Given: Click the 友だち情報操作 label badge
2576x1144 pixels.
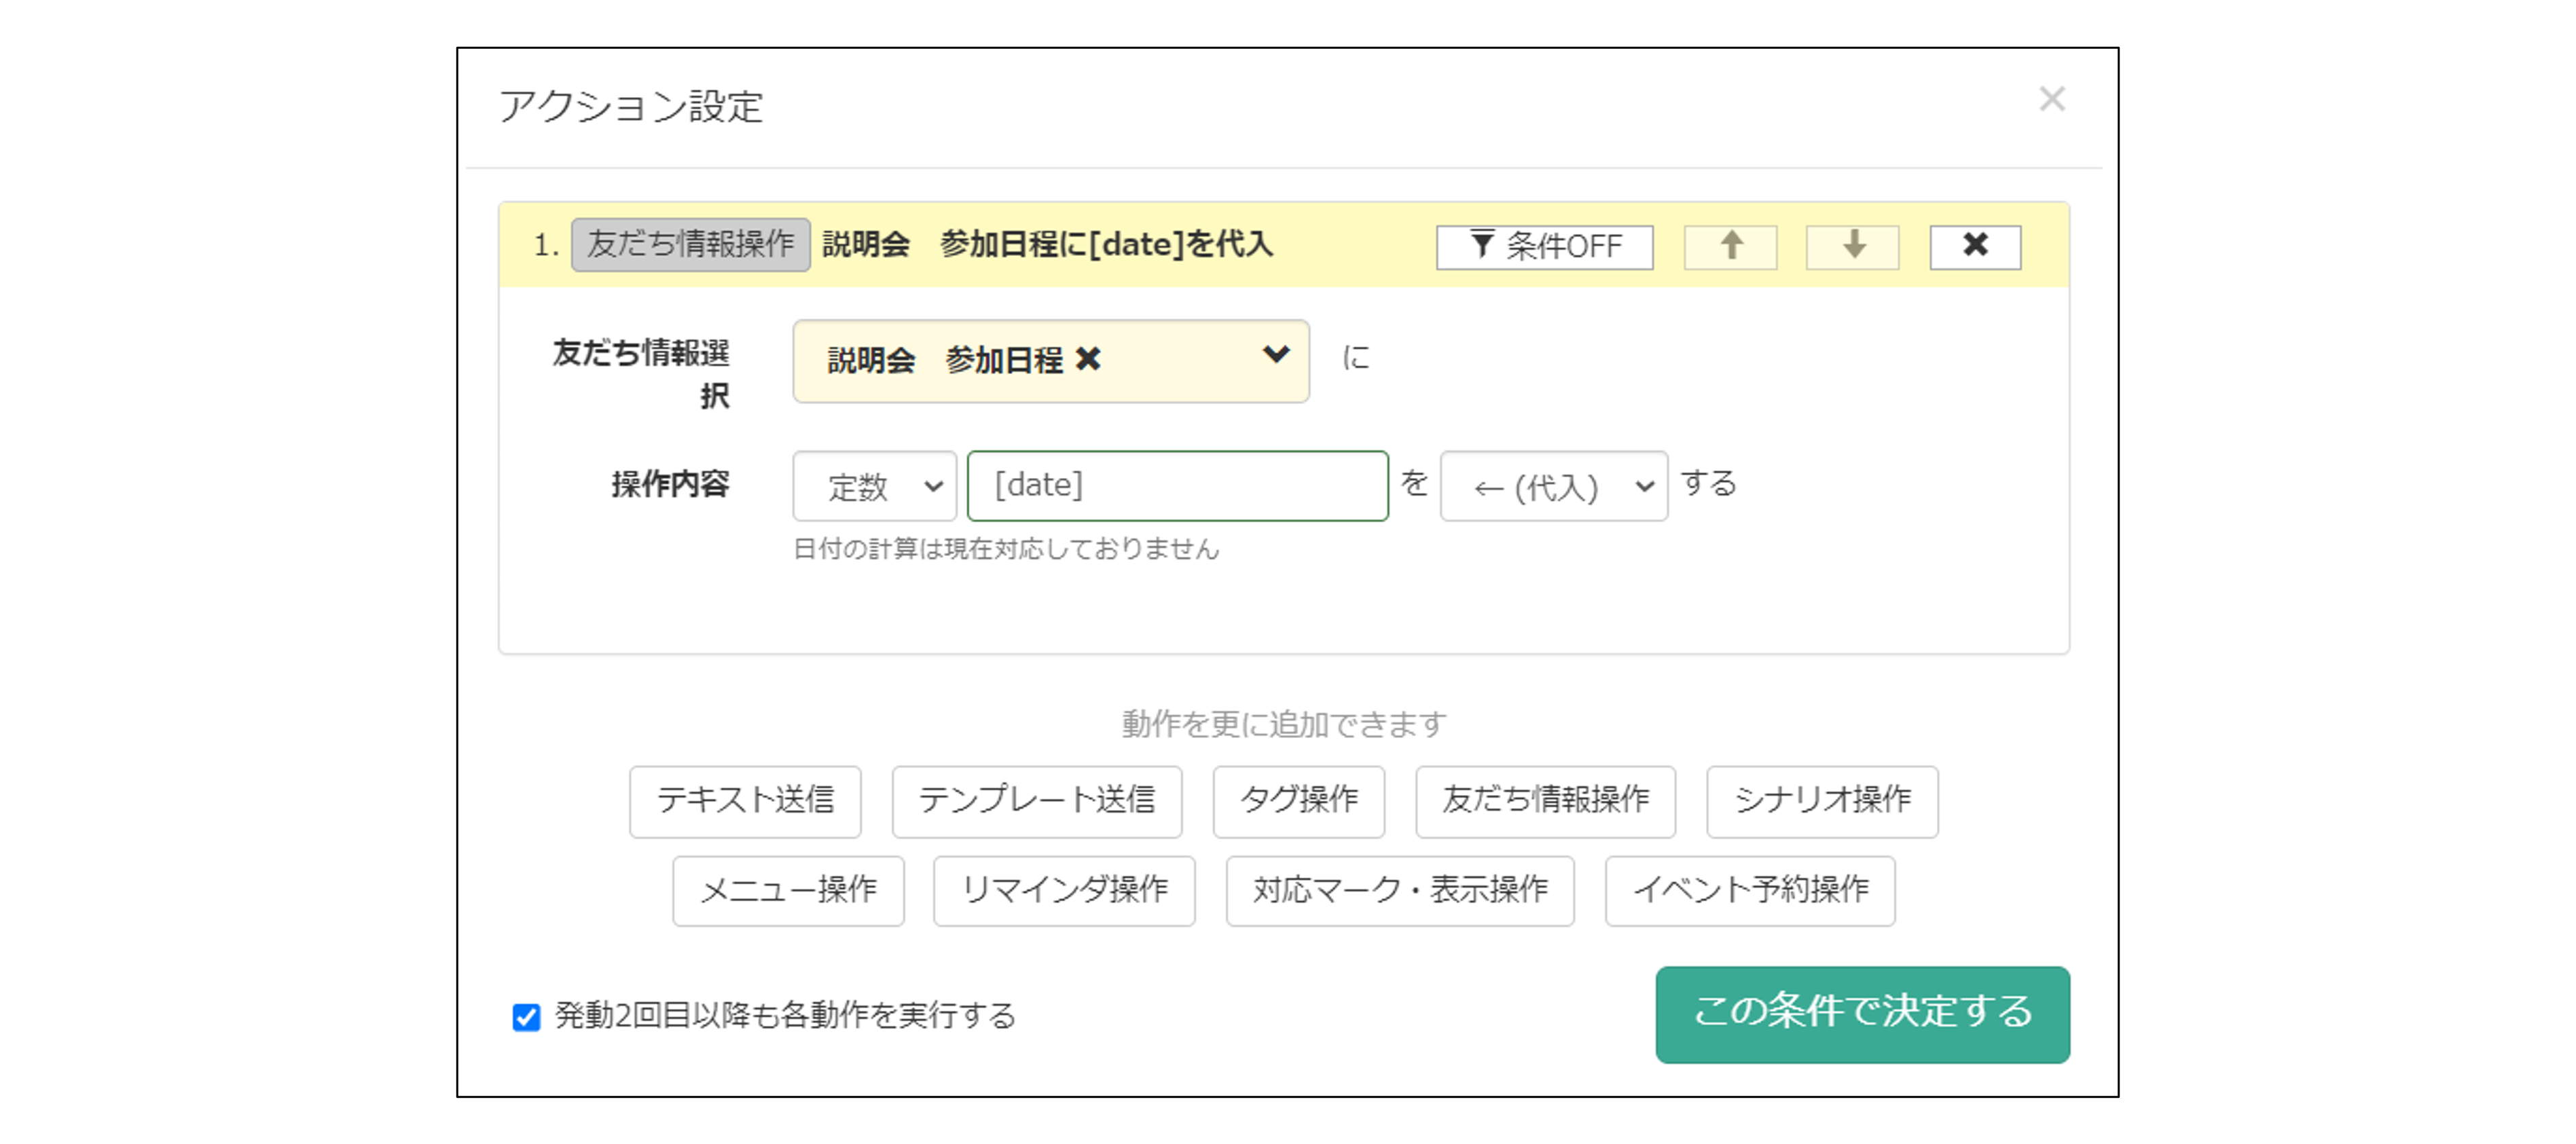Looking at the screenshot, I should point(690,244).
